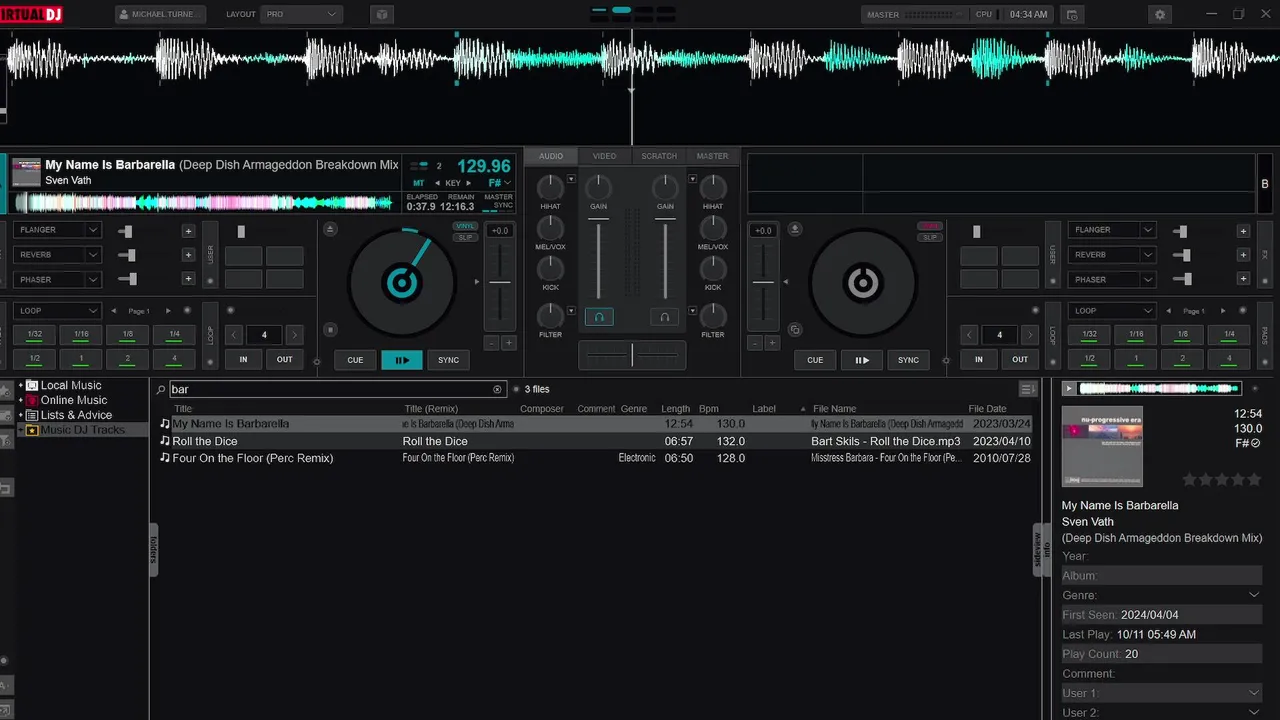Viewport: 1280px width, 720px height.
Task: Open the Michael Turner user account button
Action: point(161,15)
